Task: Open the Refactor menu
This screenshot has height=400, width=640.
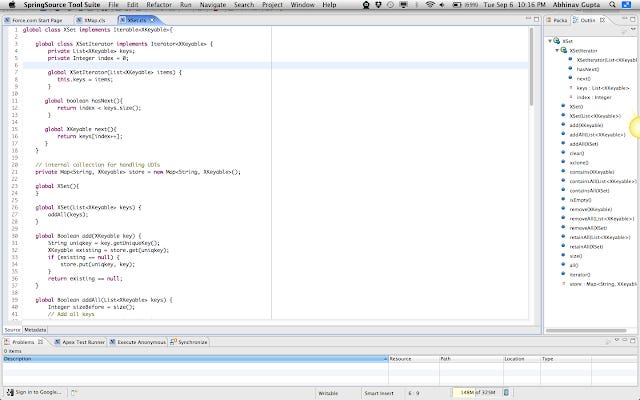Action: coord(159,5)
